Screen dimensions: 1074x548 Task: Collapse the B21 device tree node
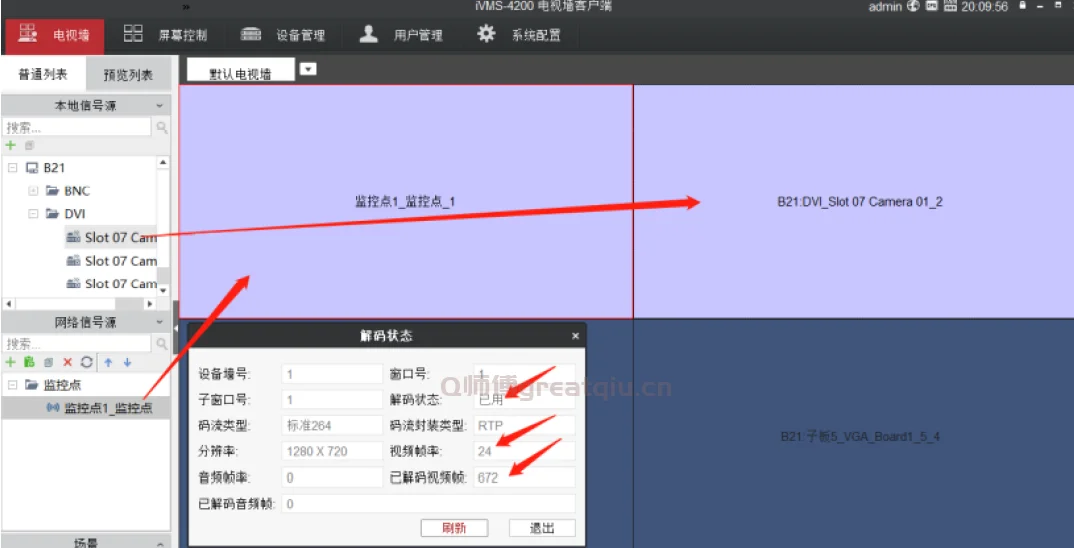coord(12,168)
